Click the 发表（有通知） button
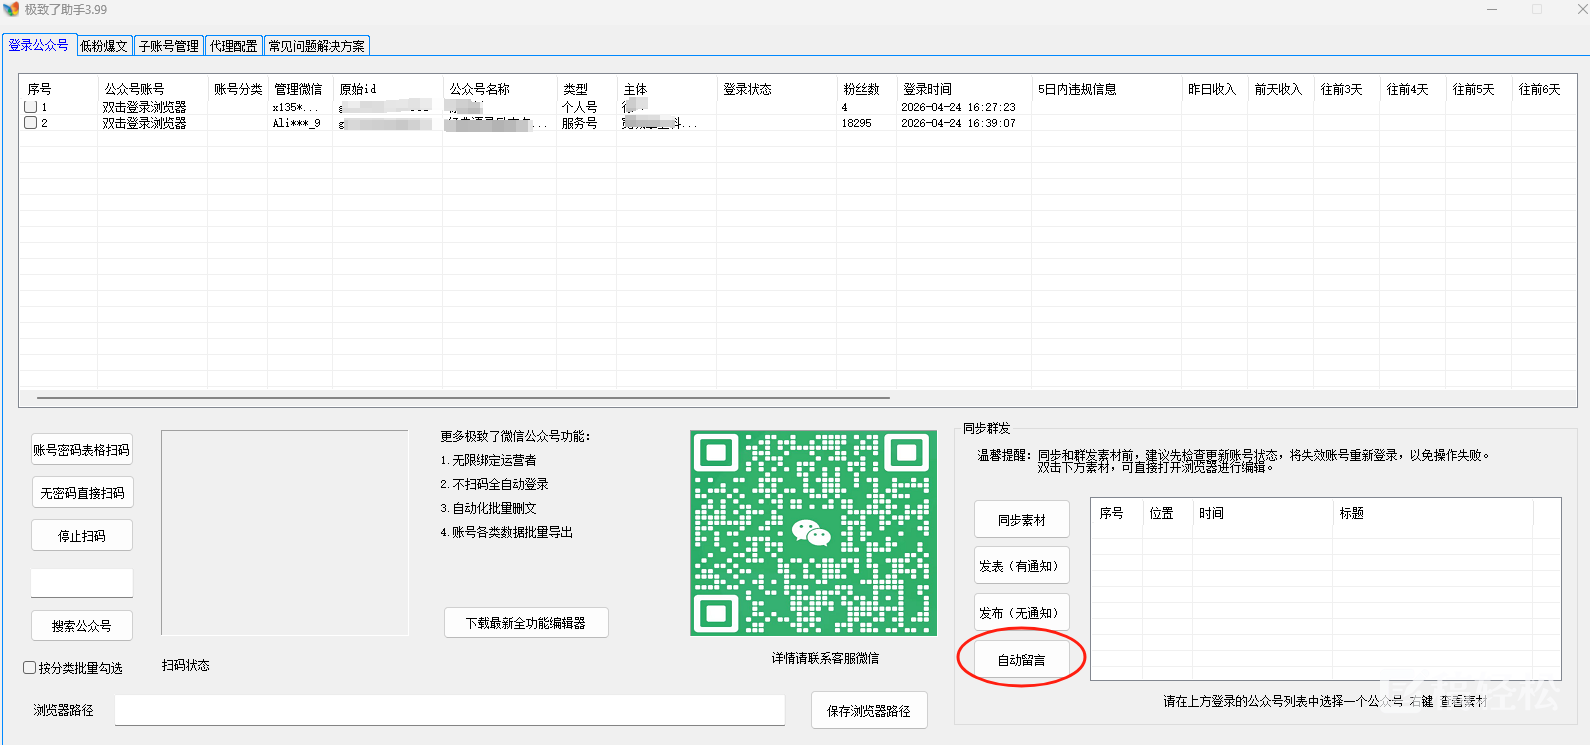Screen dimensions: 1590x745 click(1022, 566)
